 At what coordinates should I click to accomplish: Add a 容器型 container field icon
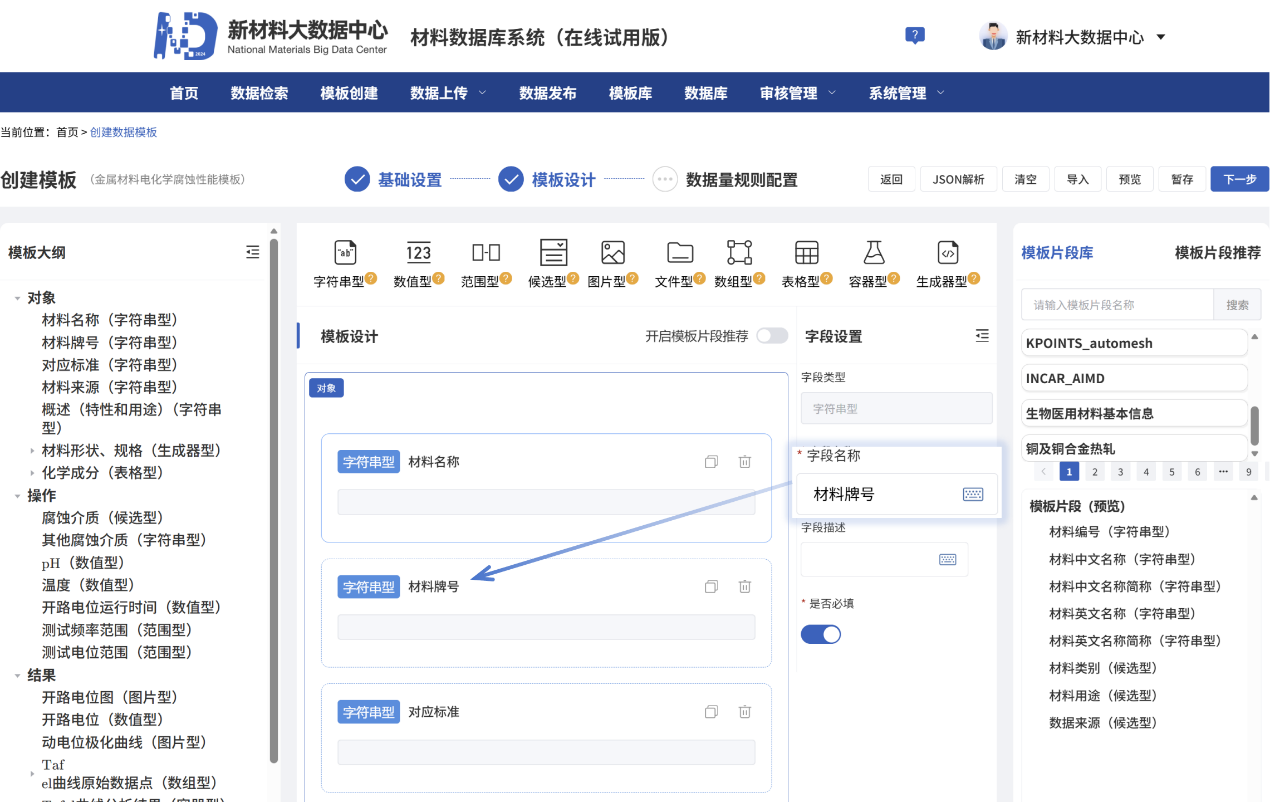tap(874, 253)
